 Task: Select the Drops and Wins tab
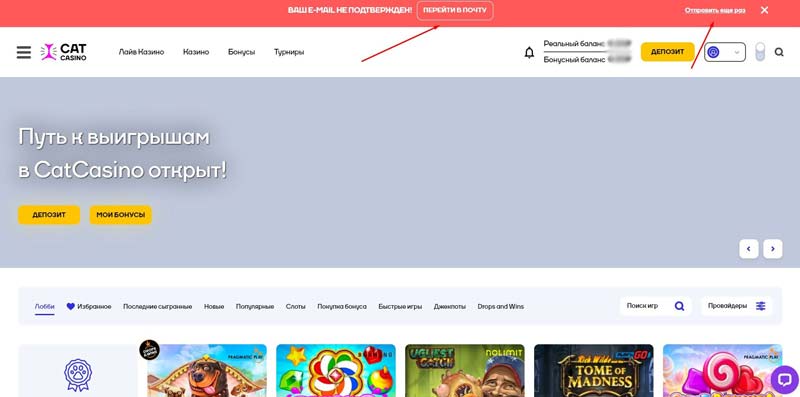point(501,307)
